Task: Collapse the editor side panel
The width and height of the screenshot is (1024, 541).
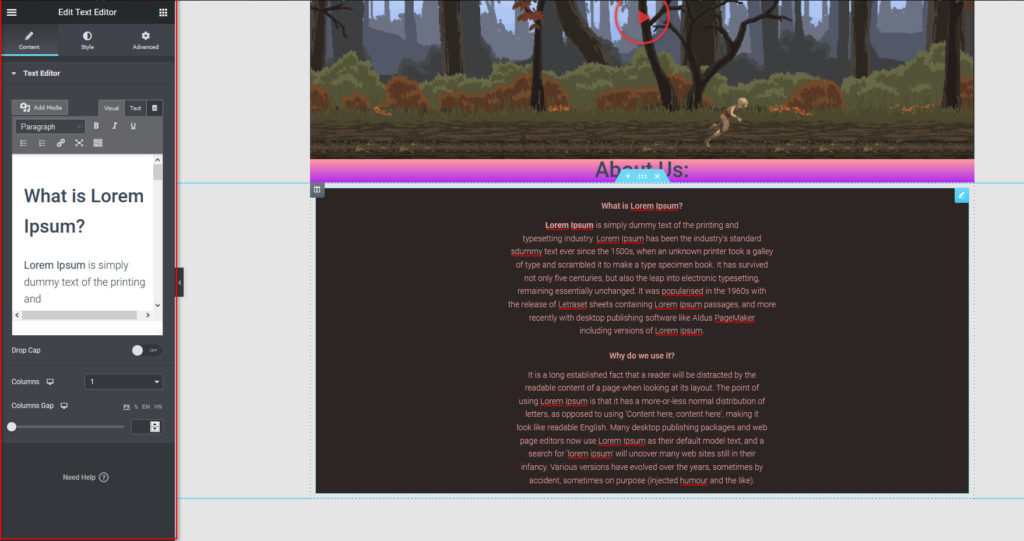Action: 180,282
